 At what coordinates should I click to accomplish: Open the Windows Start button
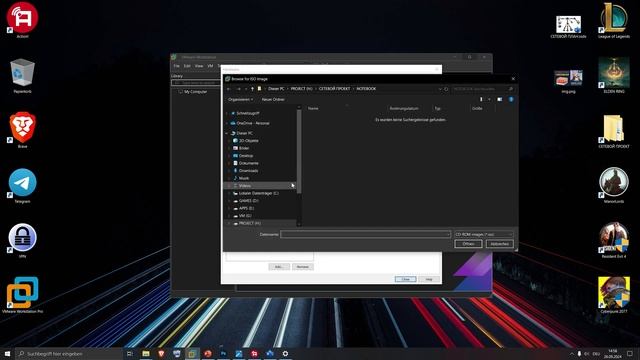pos(7,353)
